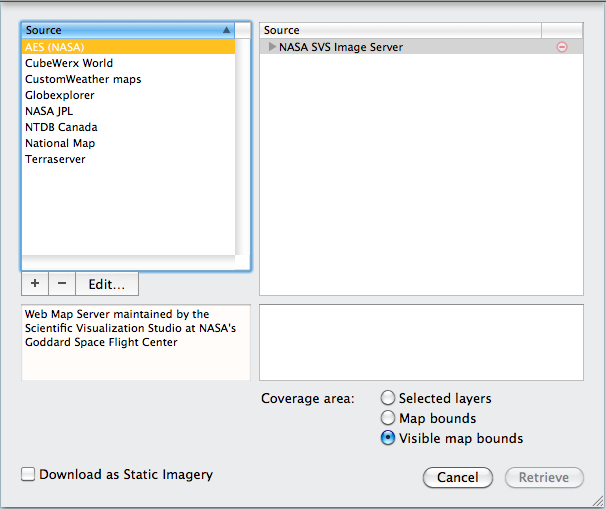606x509 pixels.
Task: Click the red remove icon beside NASA SVS Image Server
Action: [x=561, y=47]
